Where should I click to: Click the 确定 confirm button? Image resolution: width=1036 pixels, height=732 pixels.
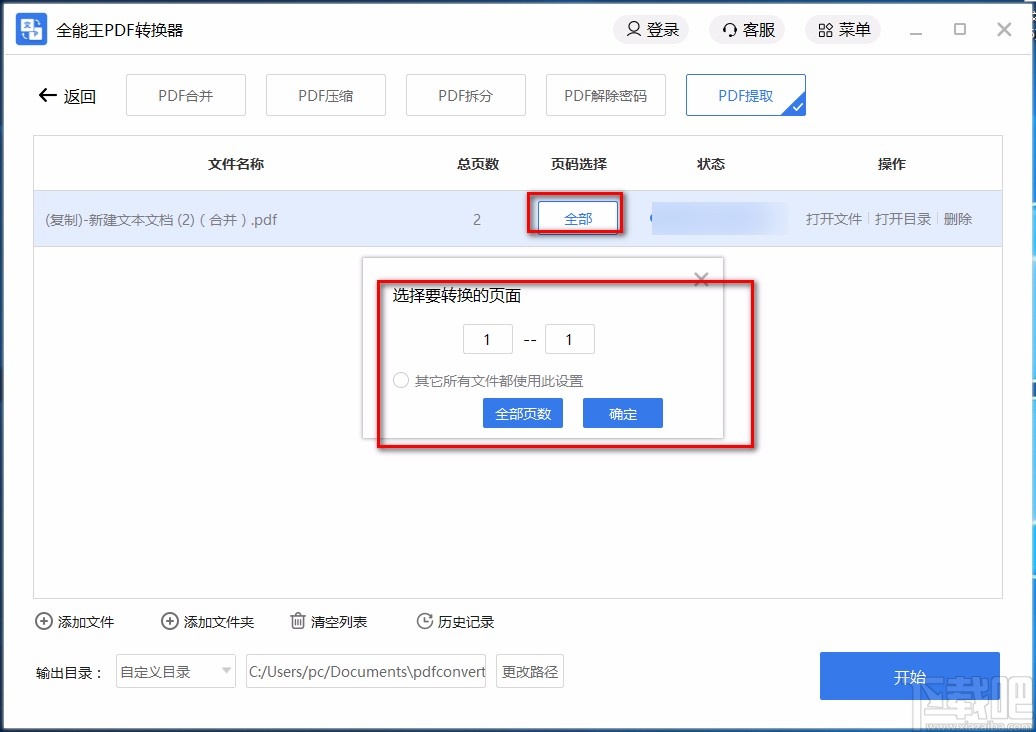coord(622,413)
